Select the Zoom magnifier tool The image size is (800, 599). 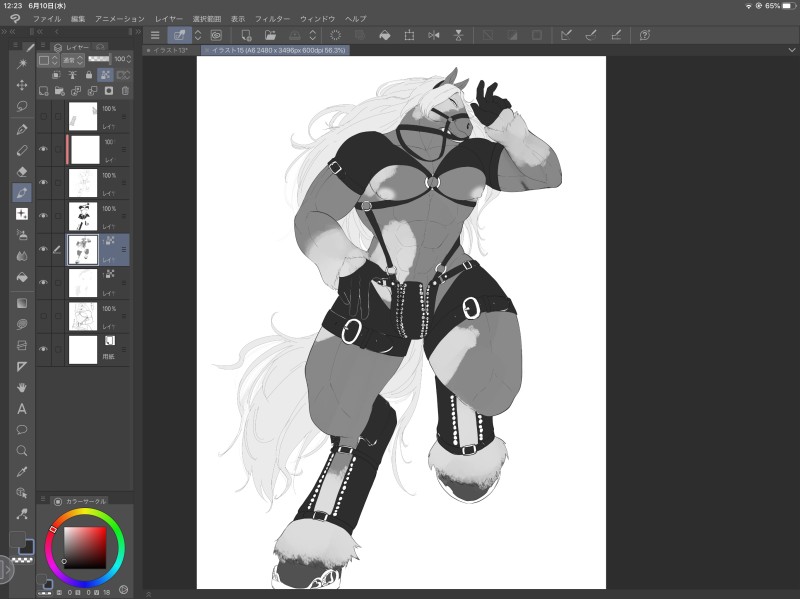tap(22, 451)
